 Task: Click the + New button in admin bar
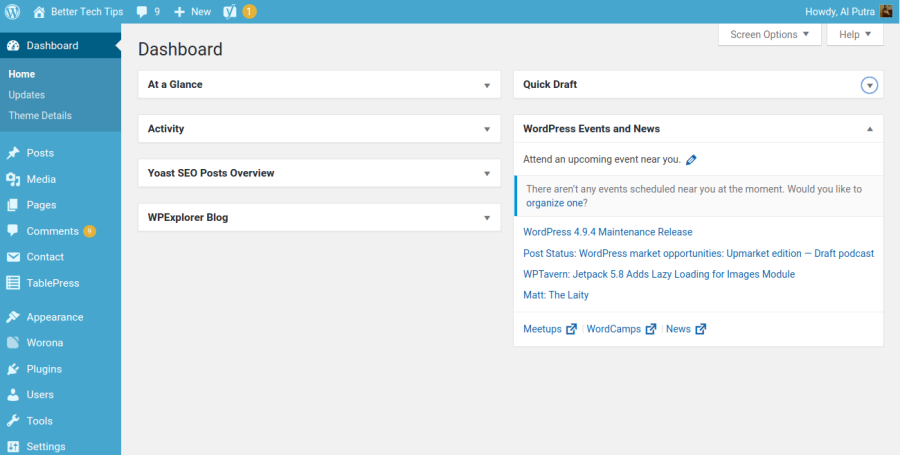pos(192,12)
